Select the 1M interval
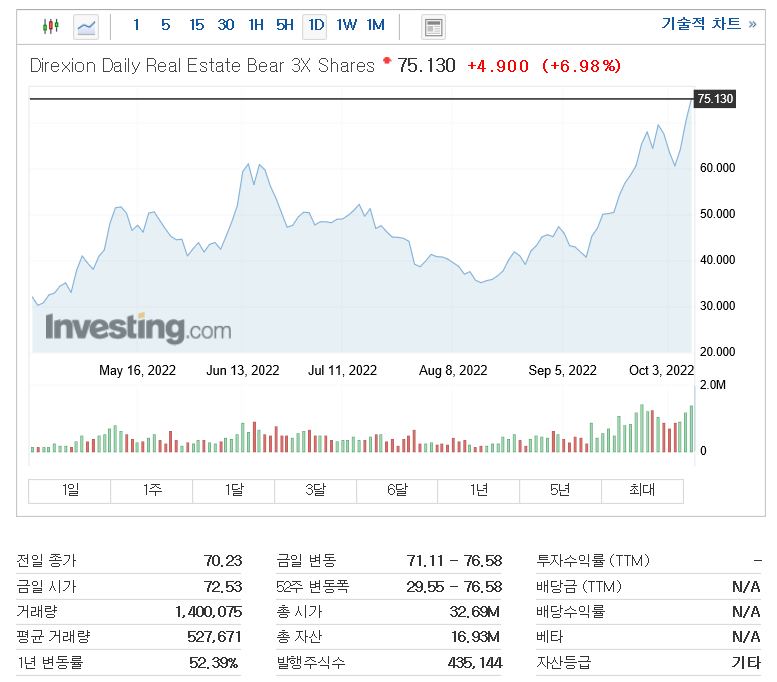This screenshot has height=682, width=777. (376, 25)
